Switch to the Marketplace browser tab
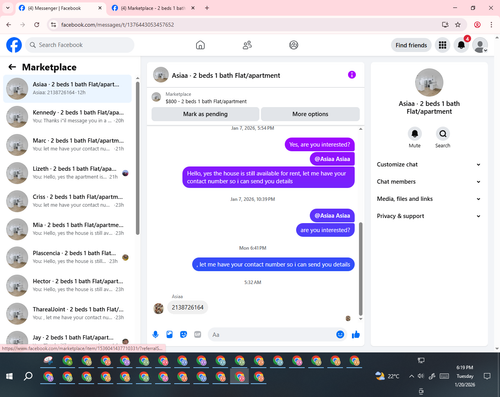 (x=153, y=8)
